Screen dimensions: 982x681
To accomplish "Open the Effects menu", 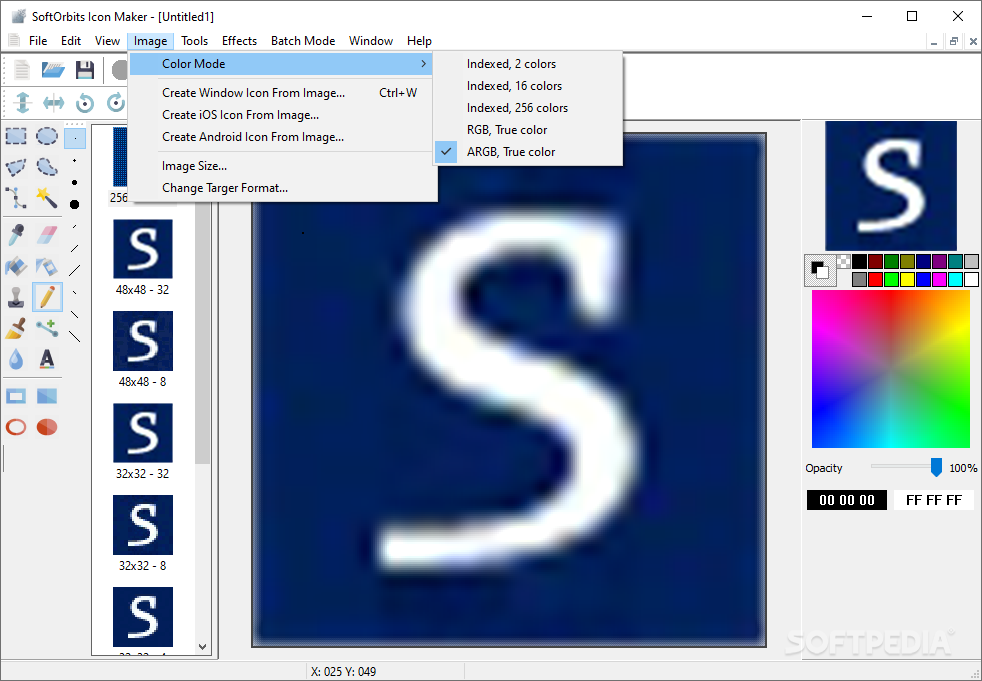I will click(239, 41).
